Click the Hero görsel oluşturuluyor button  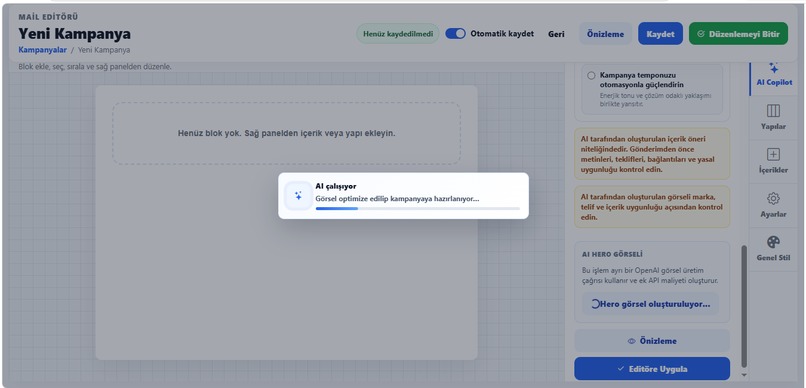pos(650,304)
